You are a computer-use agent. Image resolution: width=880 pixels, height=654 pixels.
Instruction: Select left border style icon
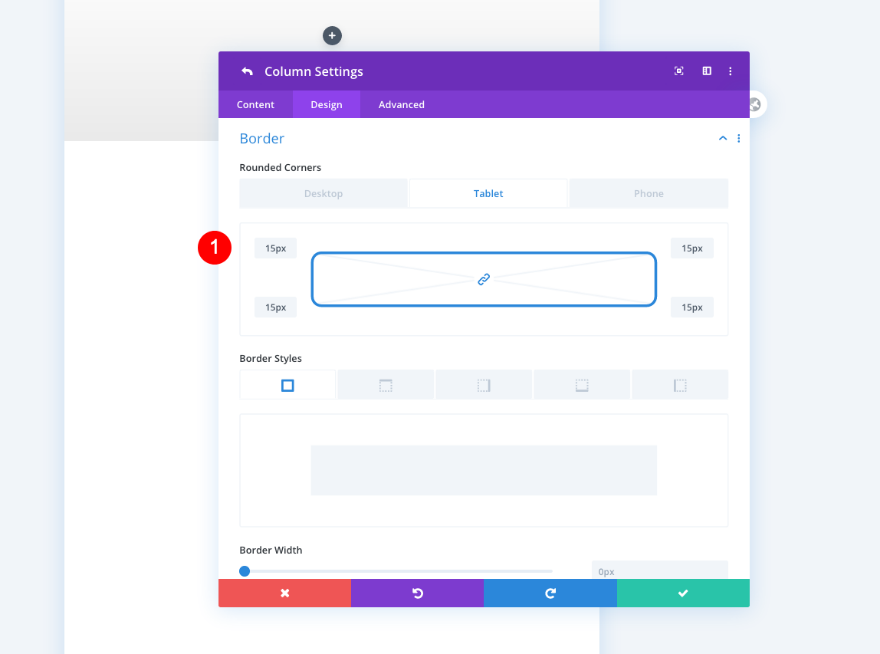click(680, 385)
